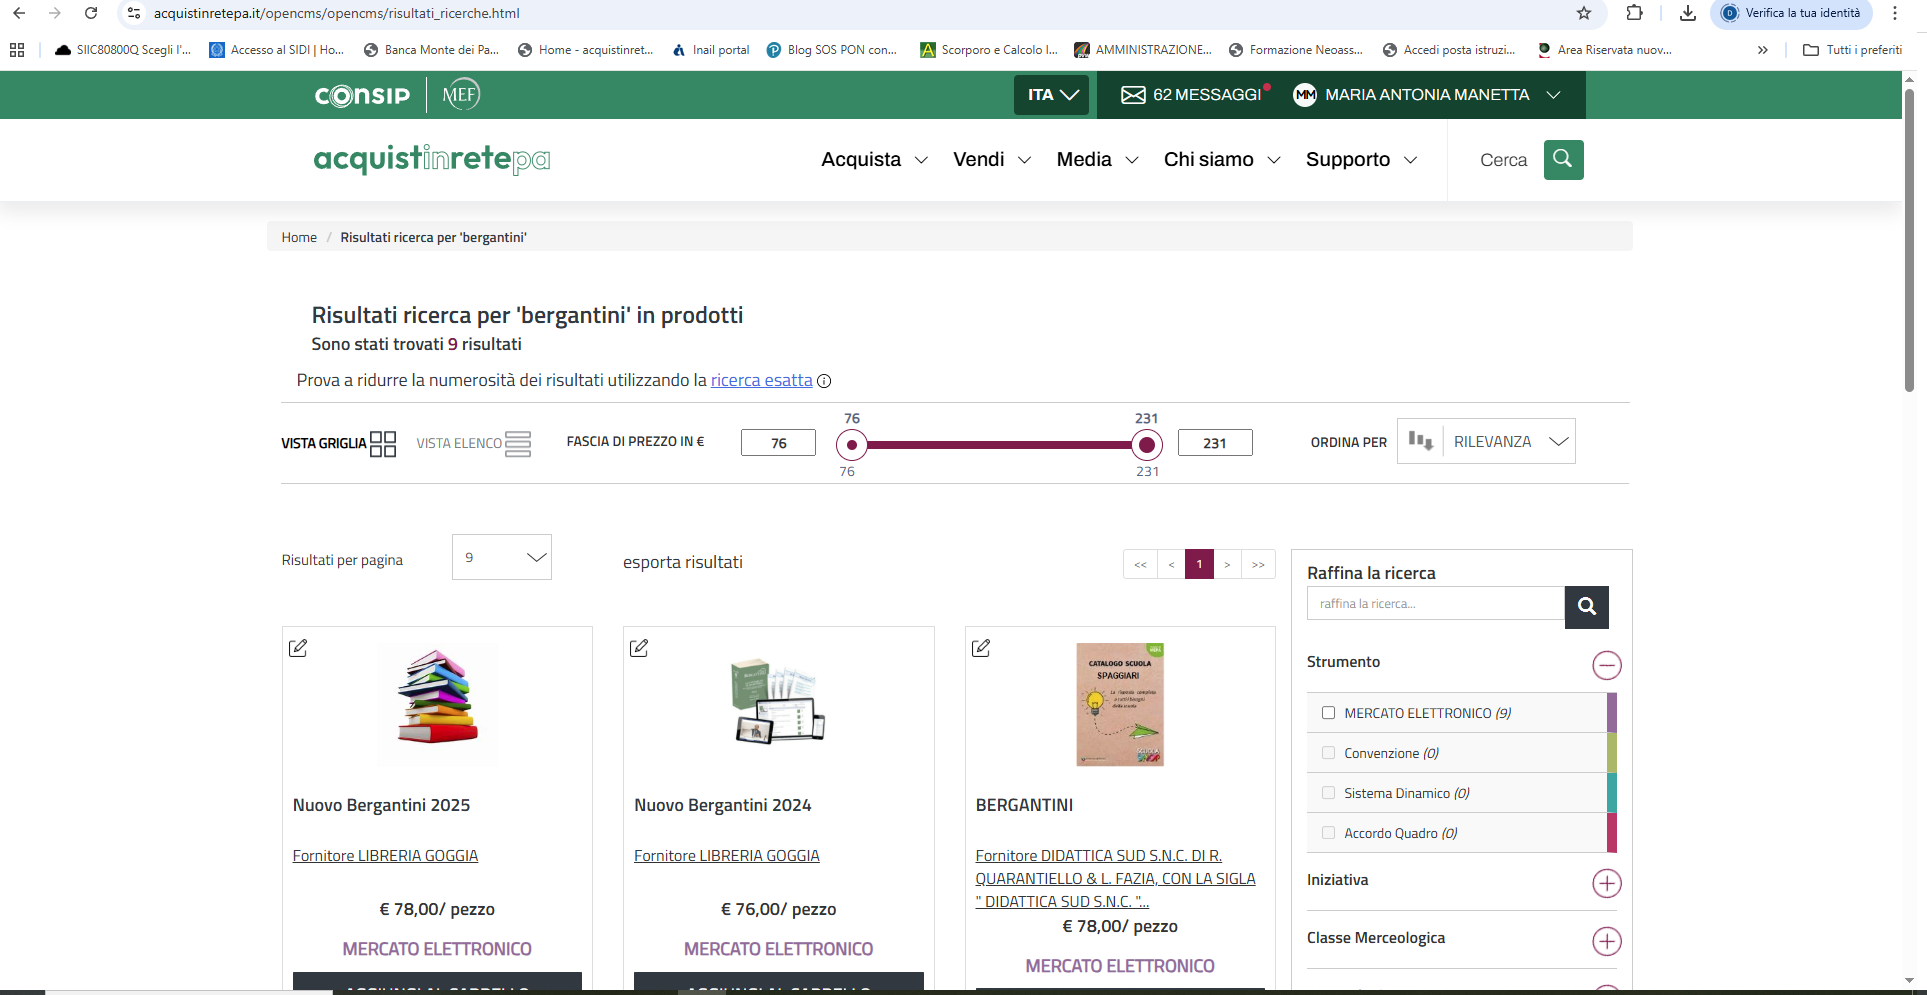Open Fornitore Libreria Goggia link for Bergantini 2025
Screen dimensions: 1927x995
385,856
